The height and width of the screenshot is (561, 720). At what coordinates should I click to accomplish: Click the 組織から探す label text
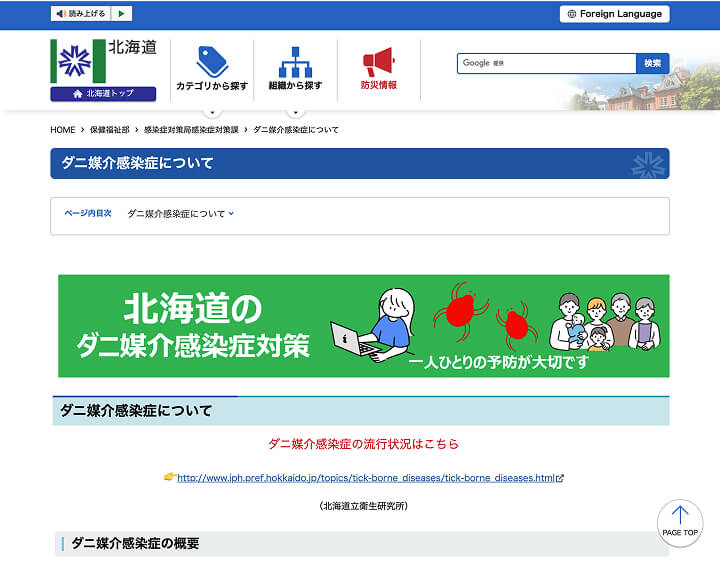295,85
